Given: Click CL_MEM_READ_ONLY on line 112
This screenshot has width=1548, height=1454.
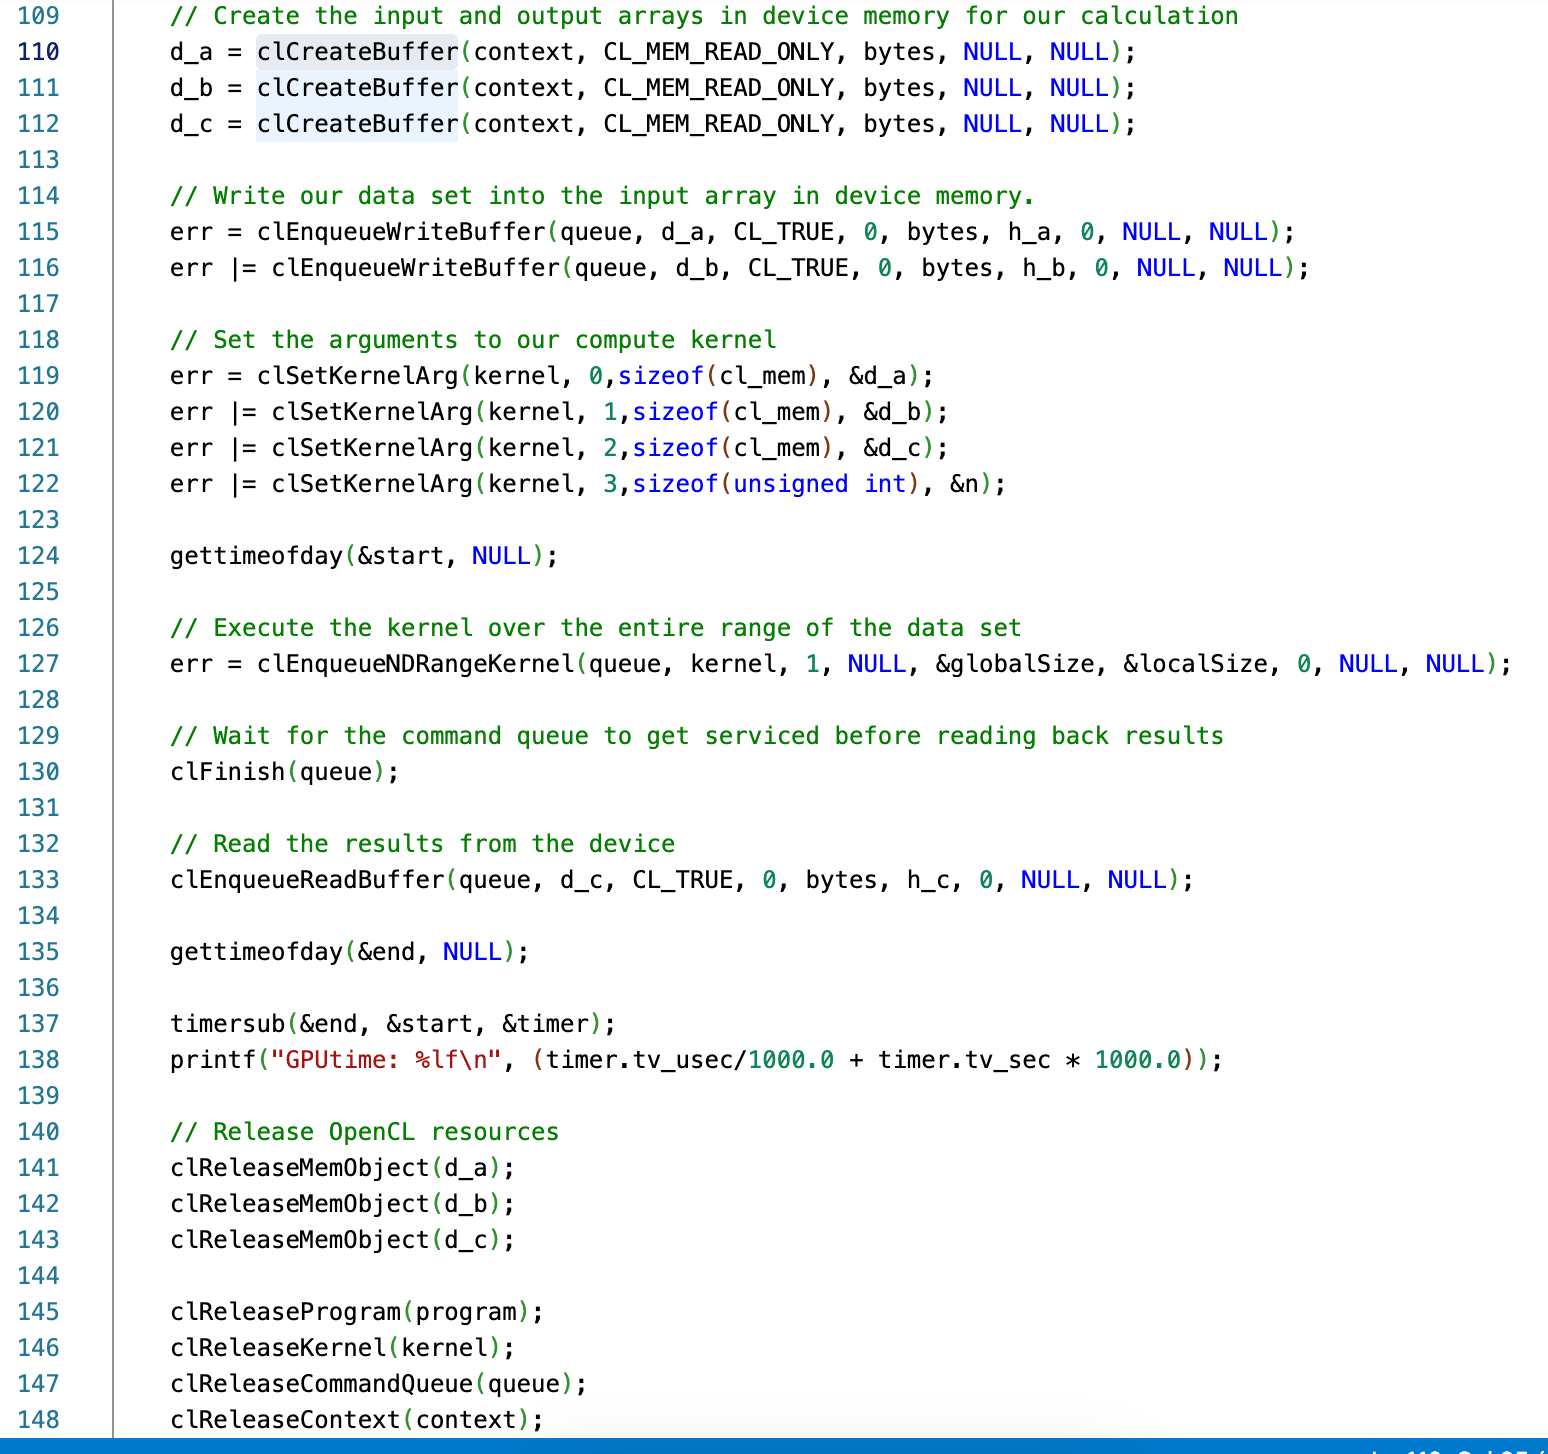Looking at the screenshot, I should (x=719, y=124).
